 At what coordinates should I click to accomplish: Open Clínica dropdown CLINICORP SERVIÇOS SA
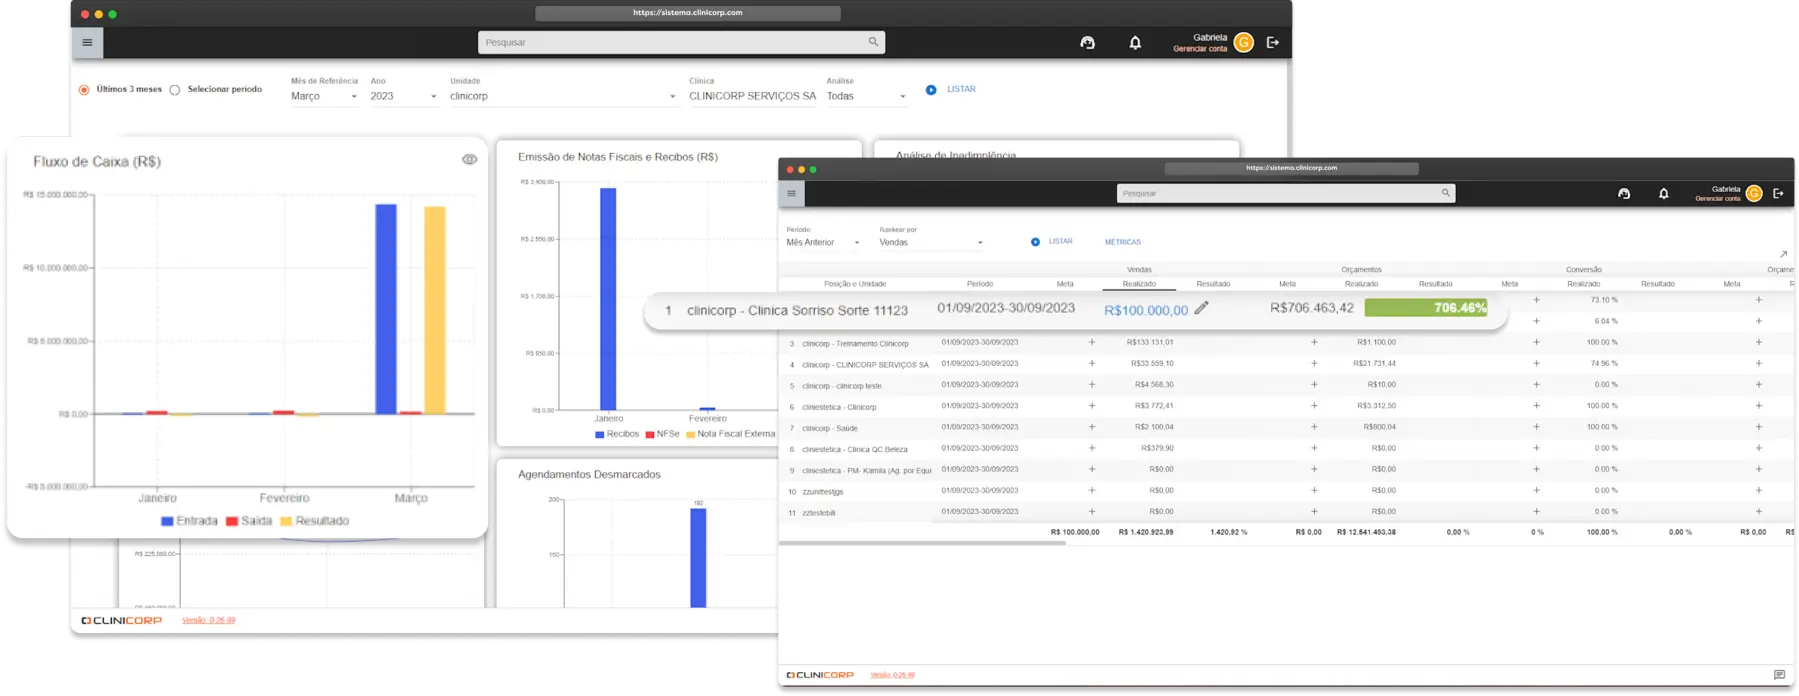point(752,96)
